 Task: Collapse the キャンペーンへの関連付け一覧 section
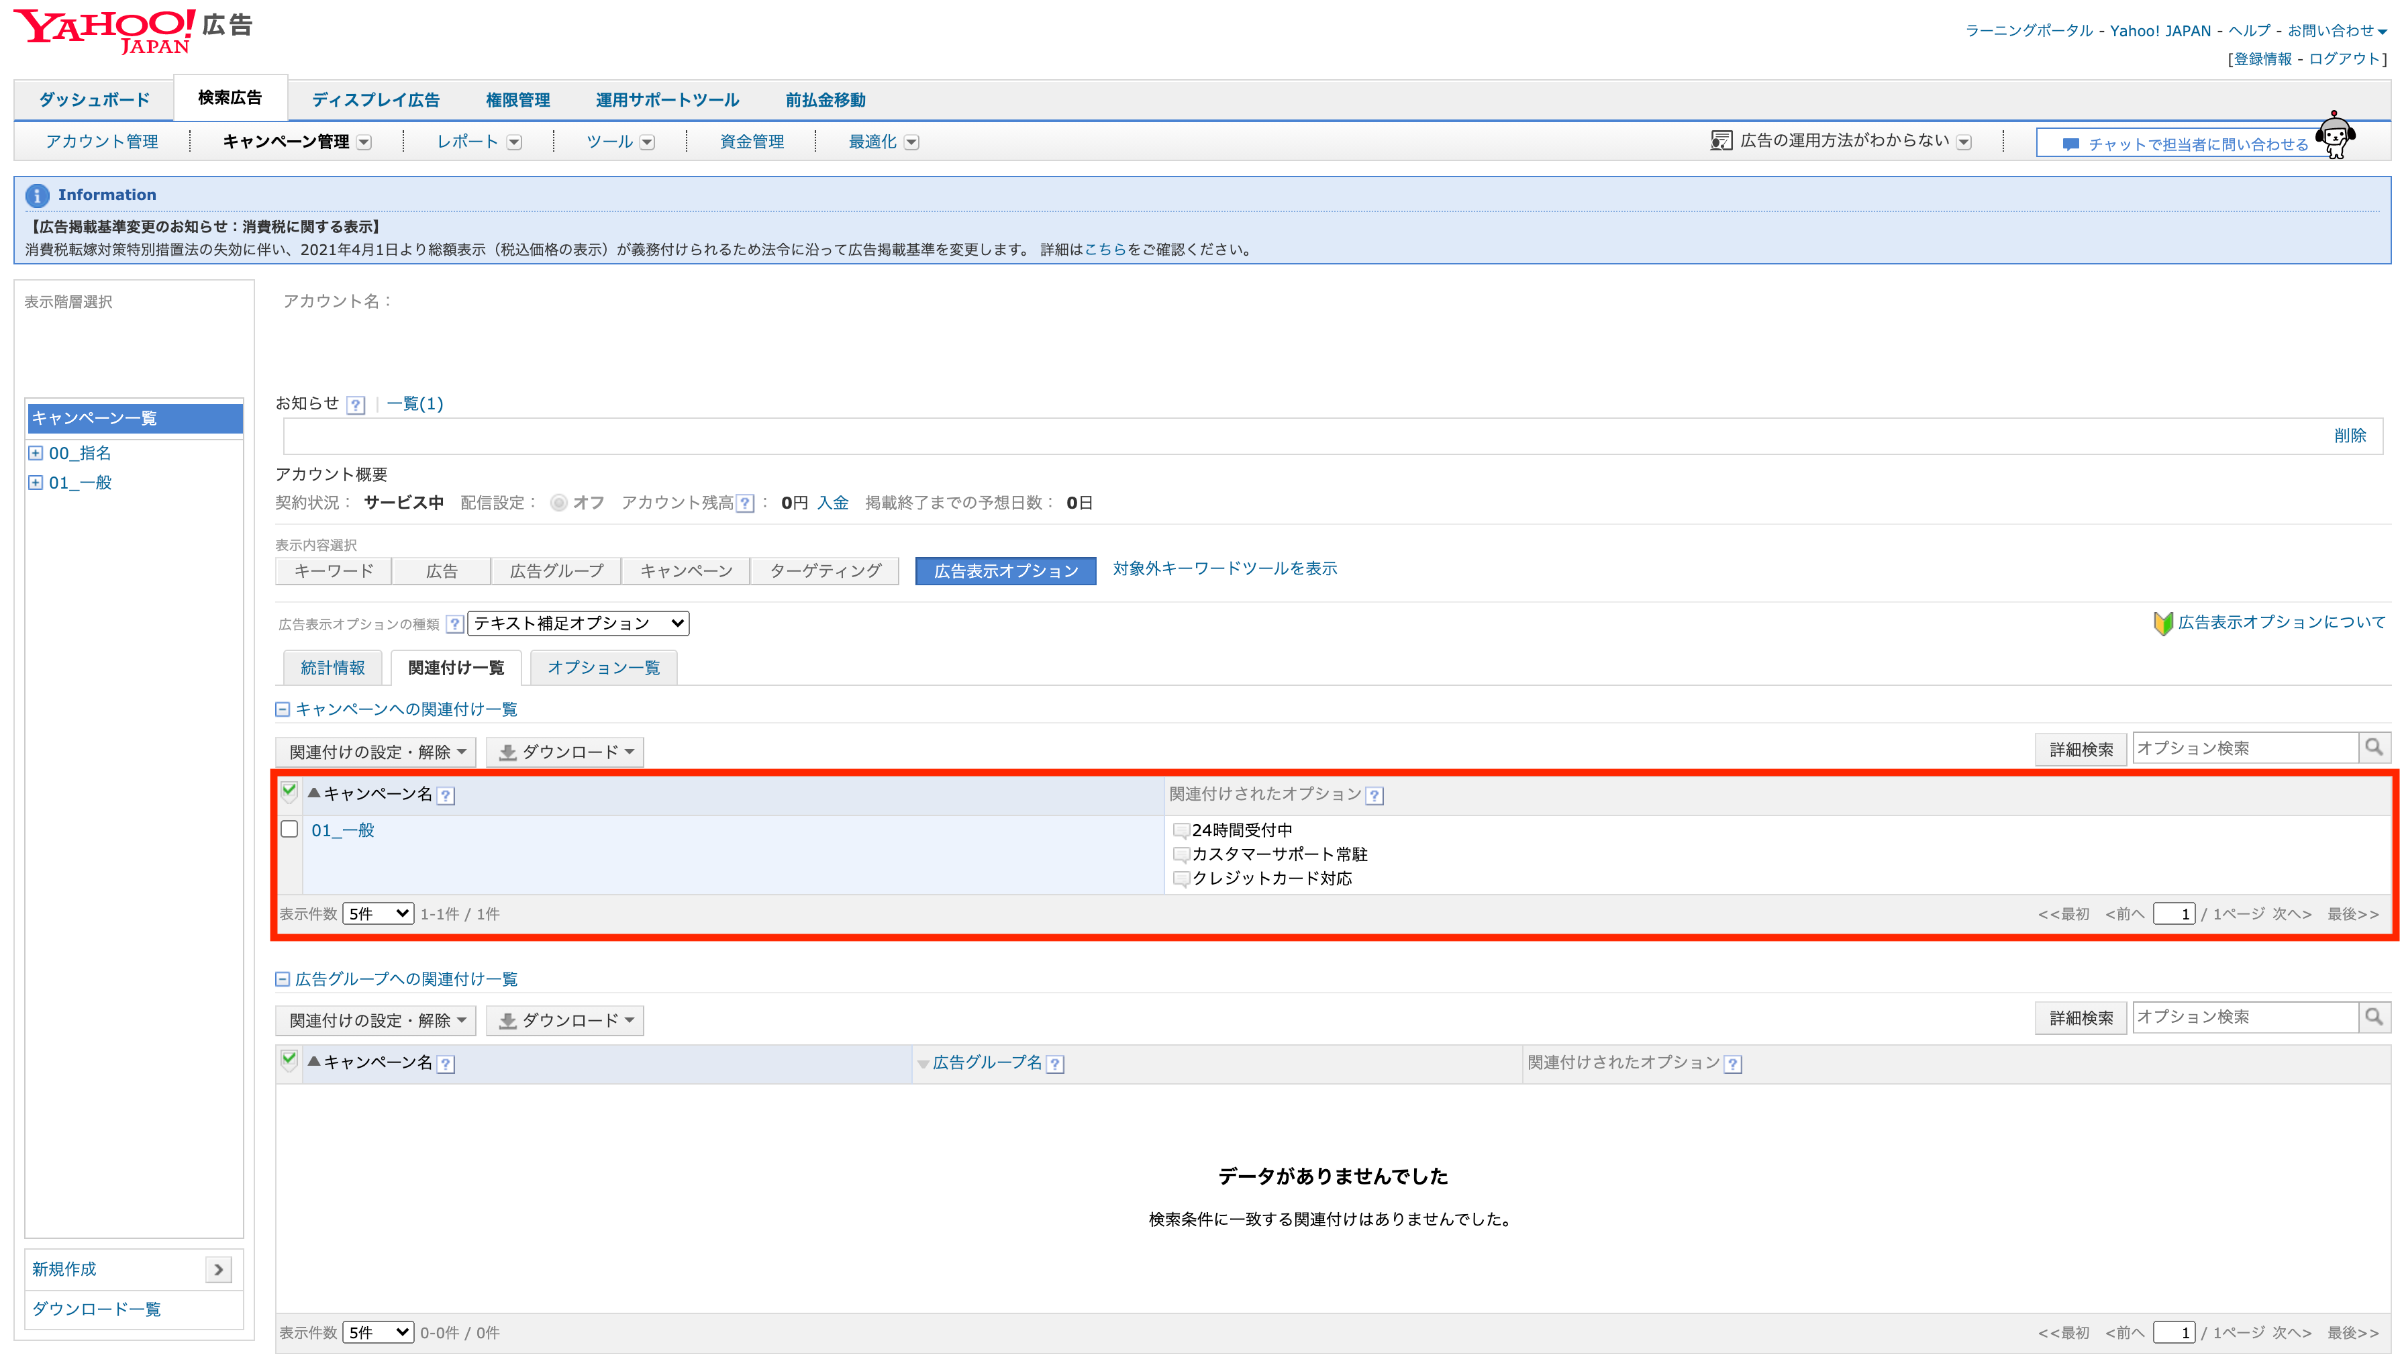pyautogui.click(x=282, y=709)
